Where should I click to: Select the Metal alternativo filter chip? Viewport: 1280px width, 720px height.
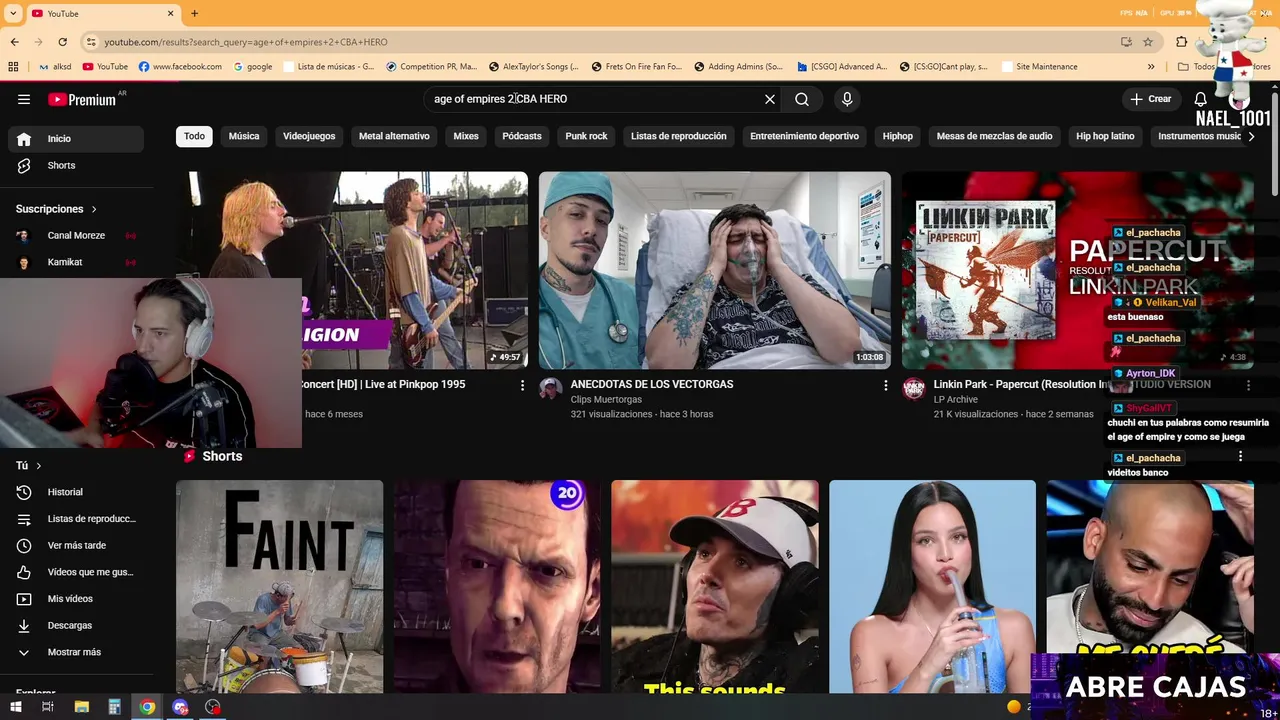(x=394, y=136)
